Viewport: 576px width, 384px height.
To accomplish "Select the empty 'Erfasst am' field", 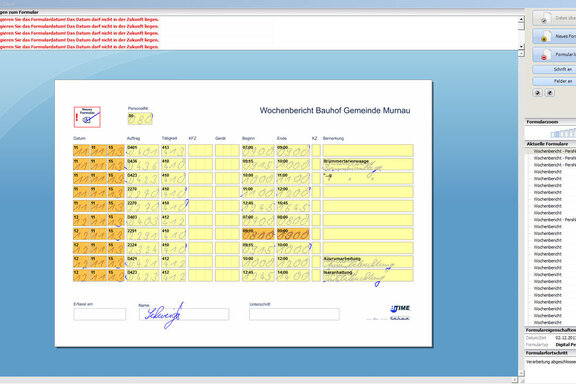I will 100,315.
